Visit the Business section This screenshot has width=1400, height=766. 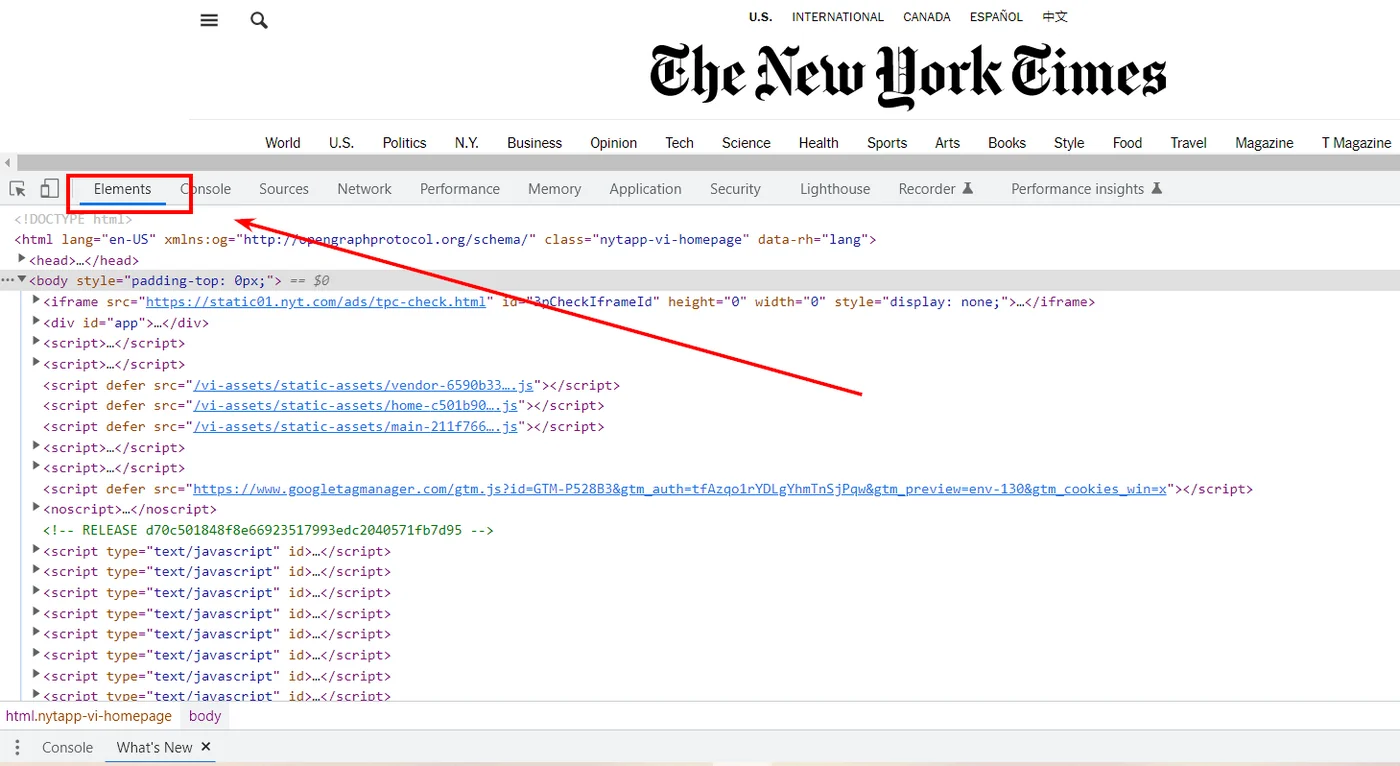click(x=535, y=143)
